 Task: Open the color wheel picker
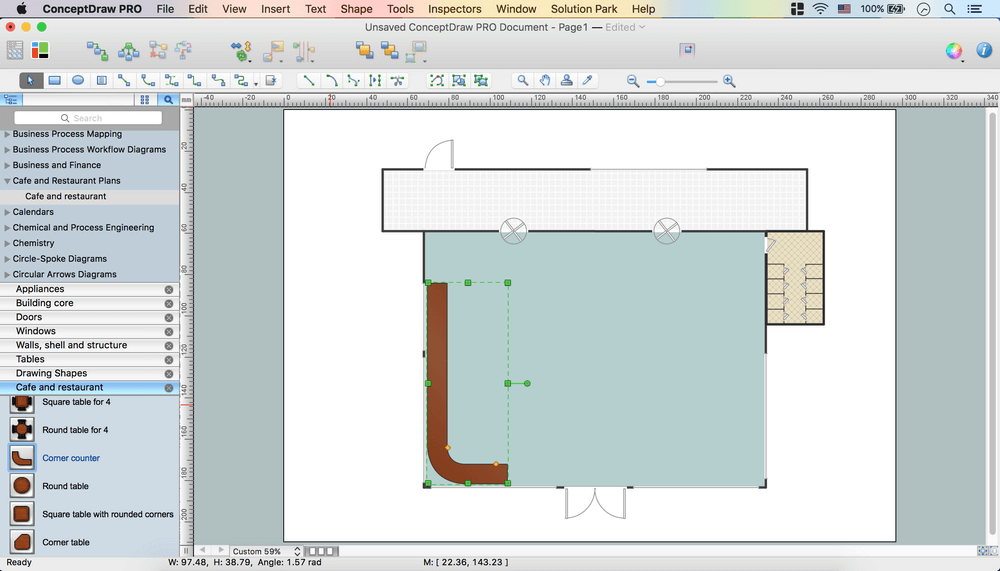(x=954, y=51)
